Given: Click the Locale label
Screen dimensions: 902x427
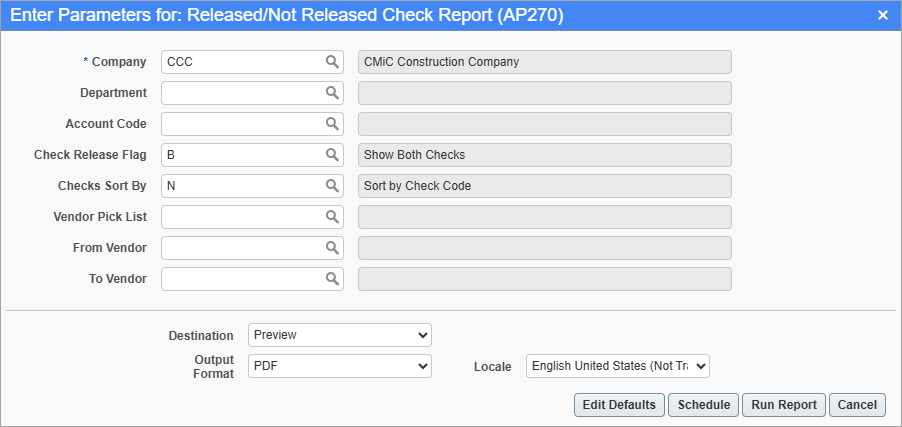Looking at the screenshot, I should point(492,367).
